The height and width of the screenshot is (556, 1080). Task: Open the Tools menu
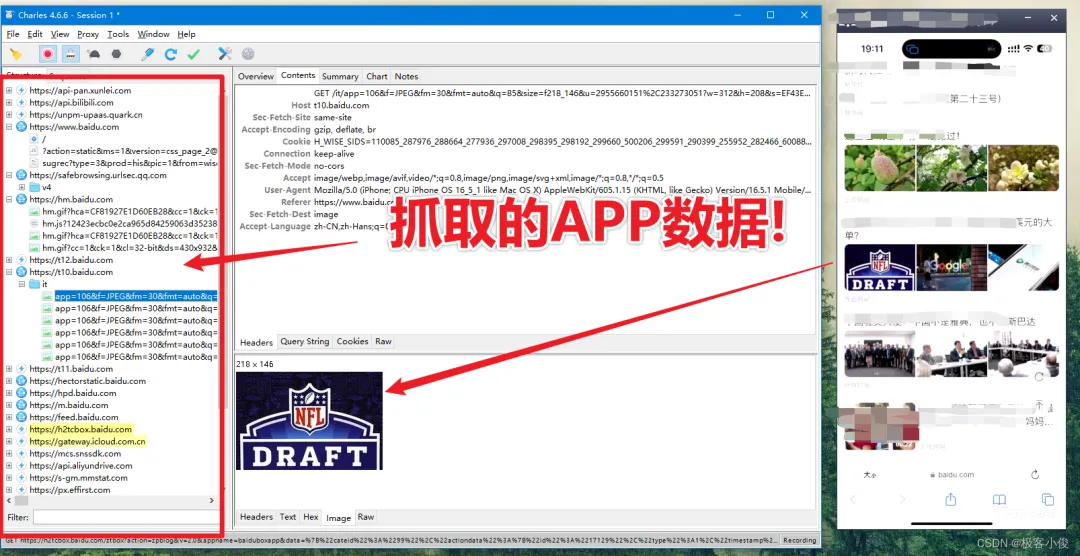point(118,34)
